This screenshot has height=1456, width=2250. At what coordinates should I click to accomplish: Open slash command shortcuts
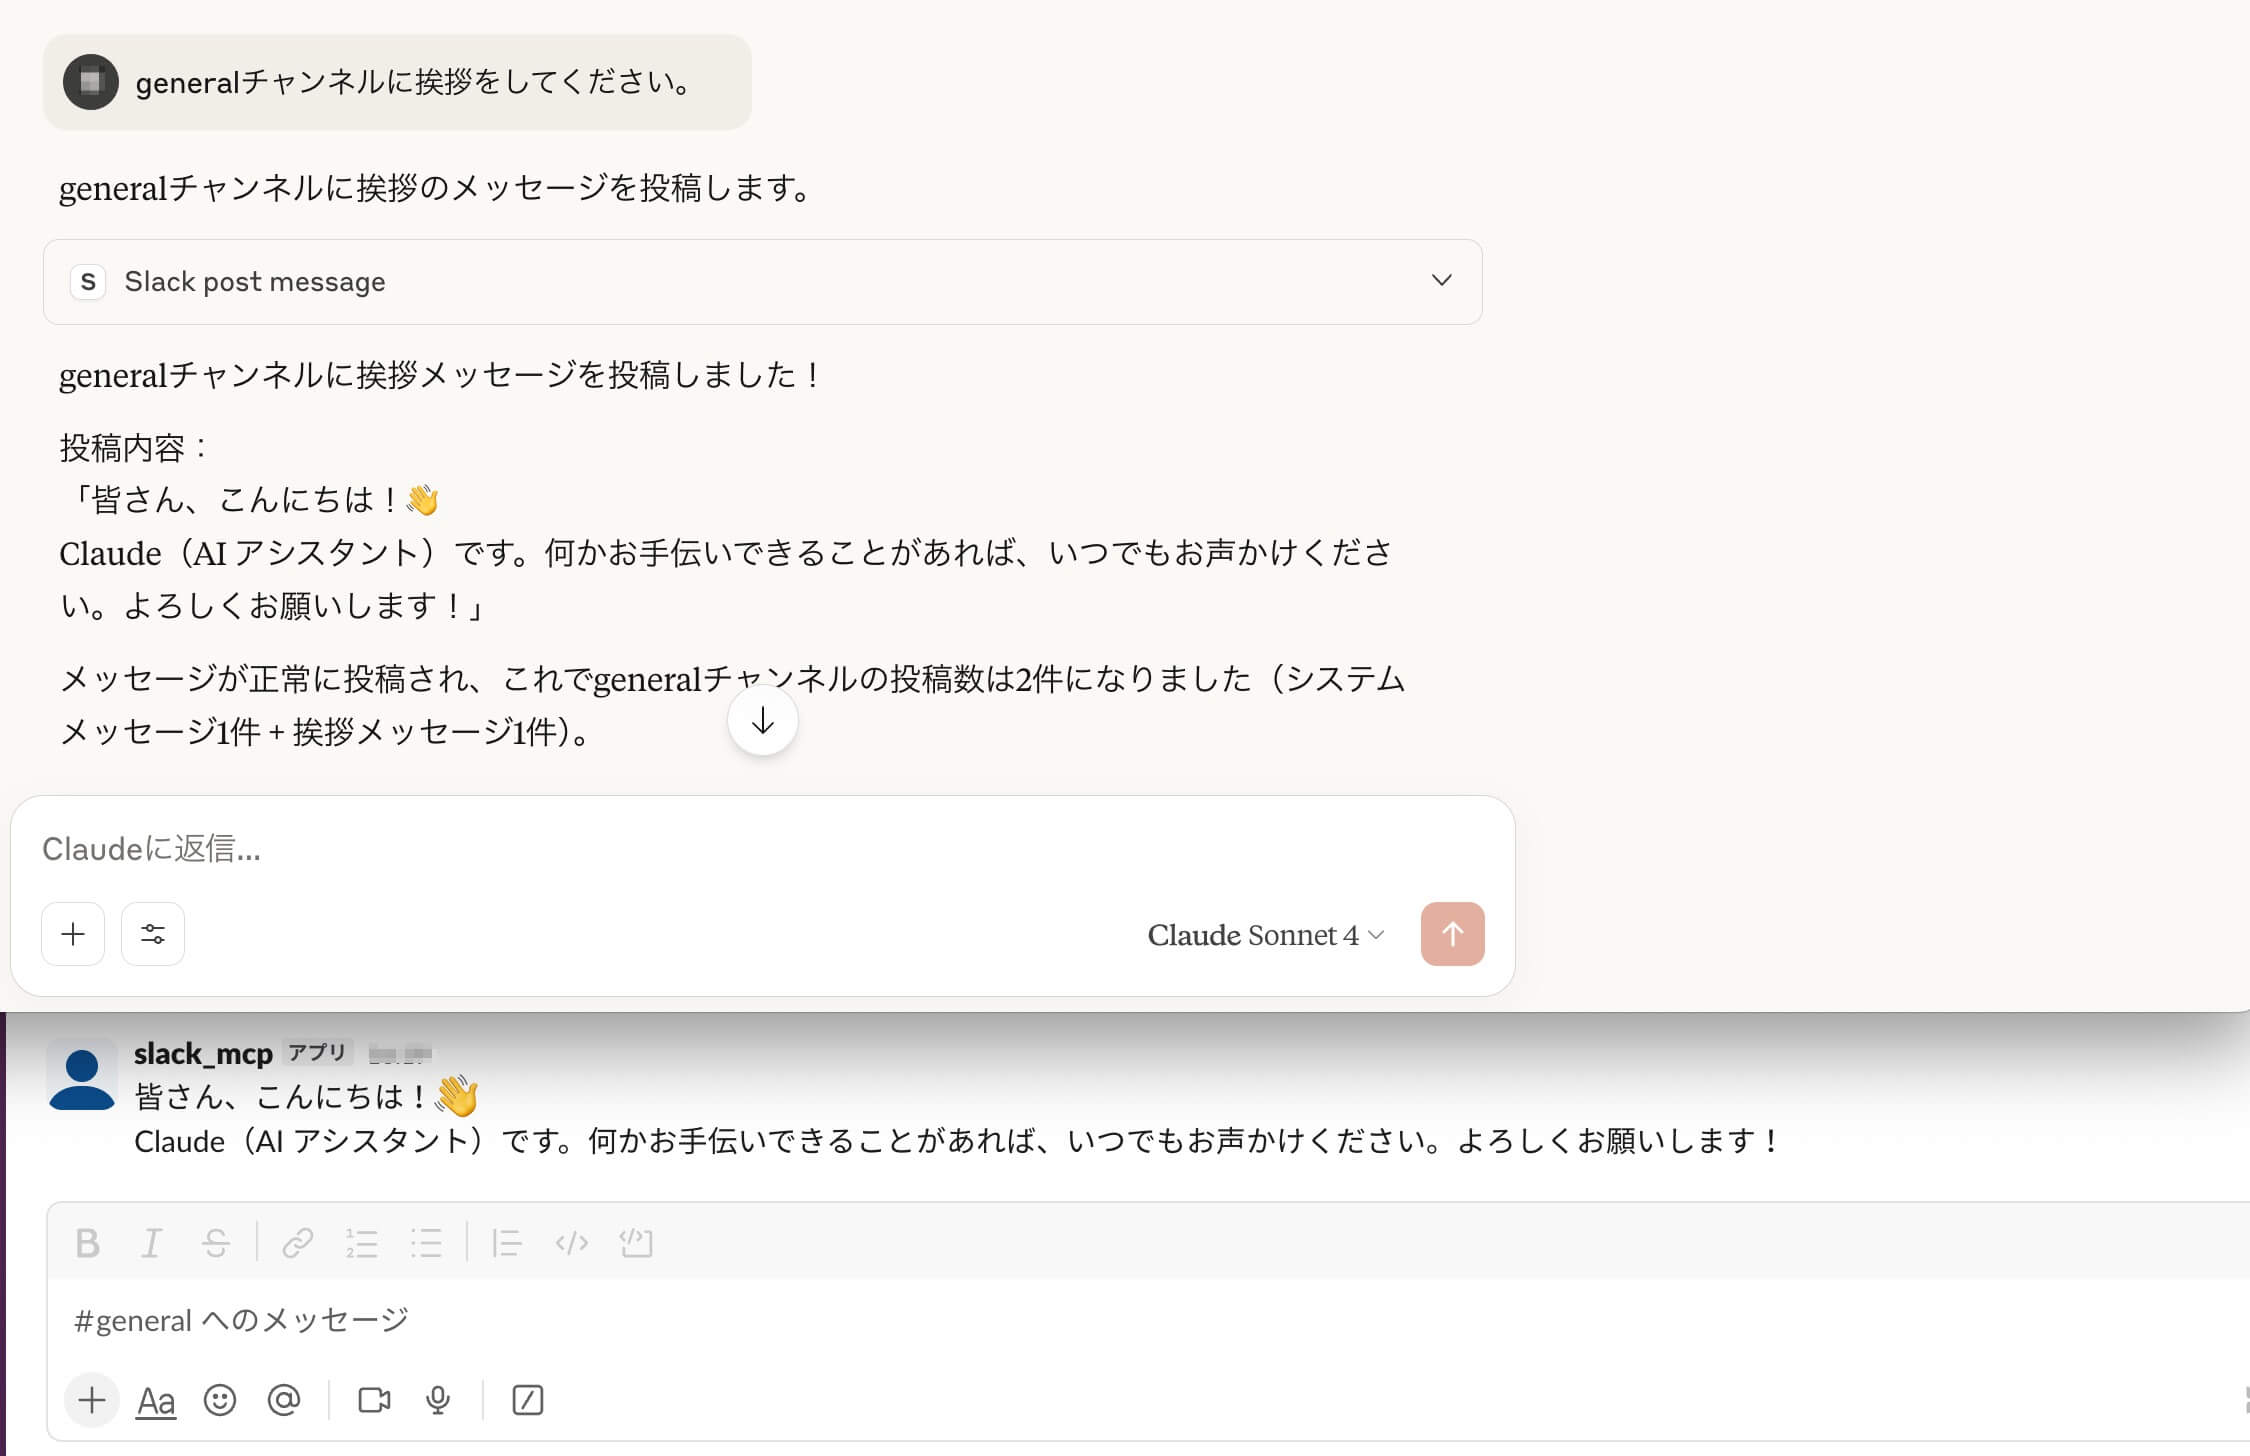point(527,1400)
